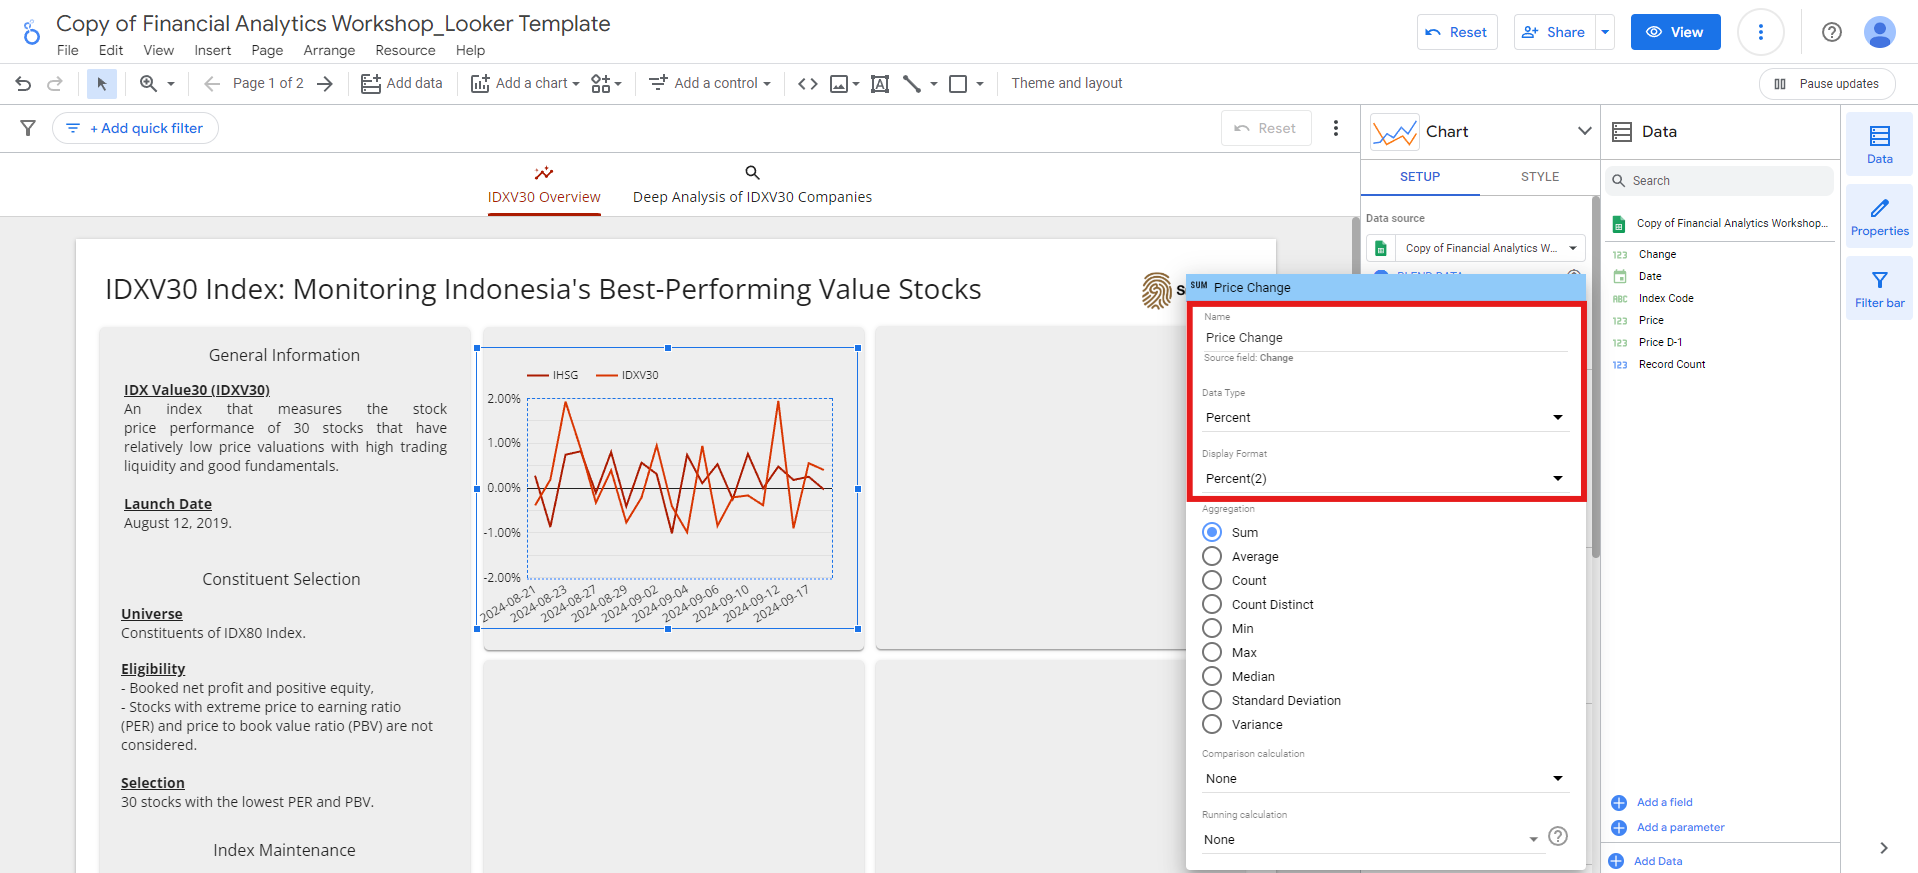
Task: Open the Properties side panel
Action: tap(1879, 216)
